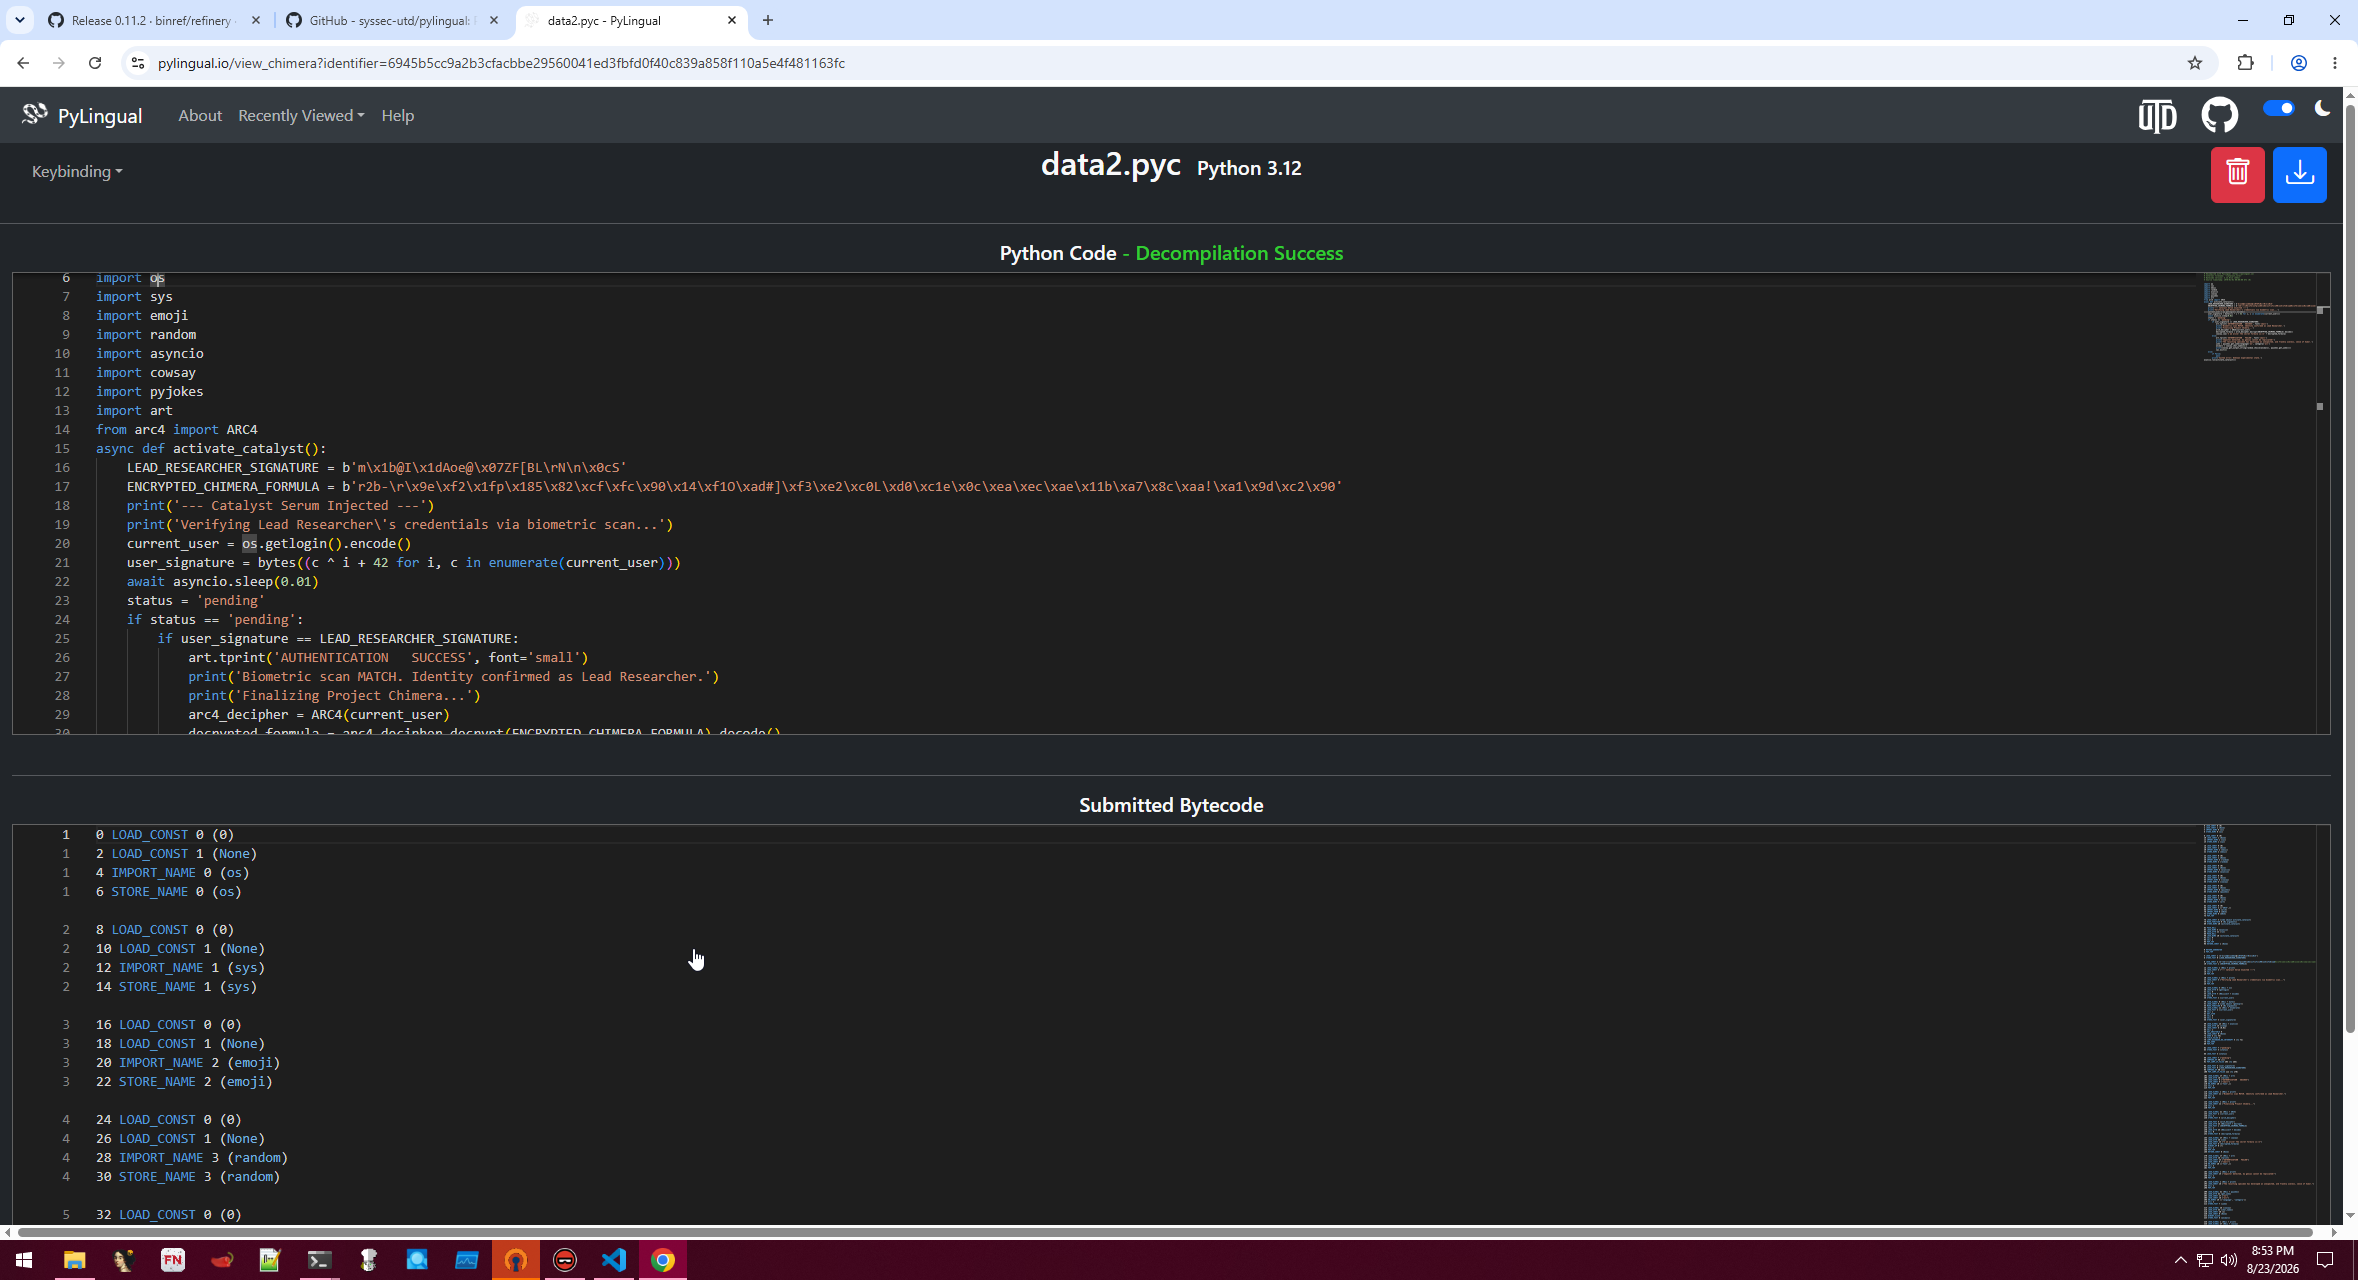Viewport: 2358px width, 1280px height.
Task: Open the UTD logo link
Action: (x=2157, y=116)
